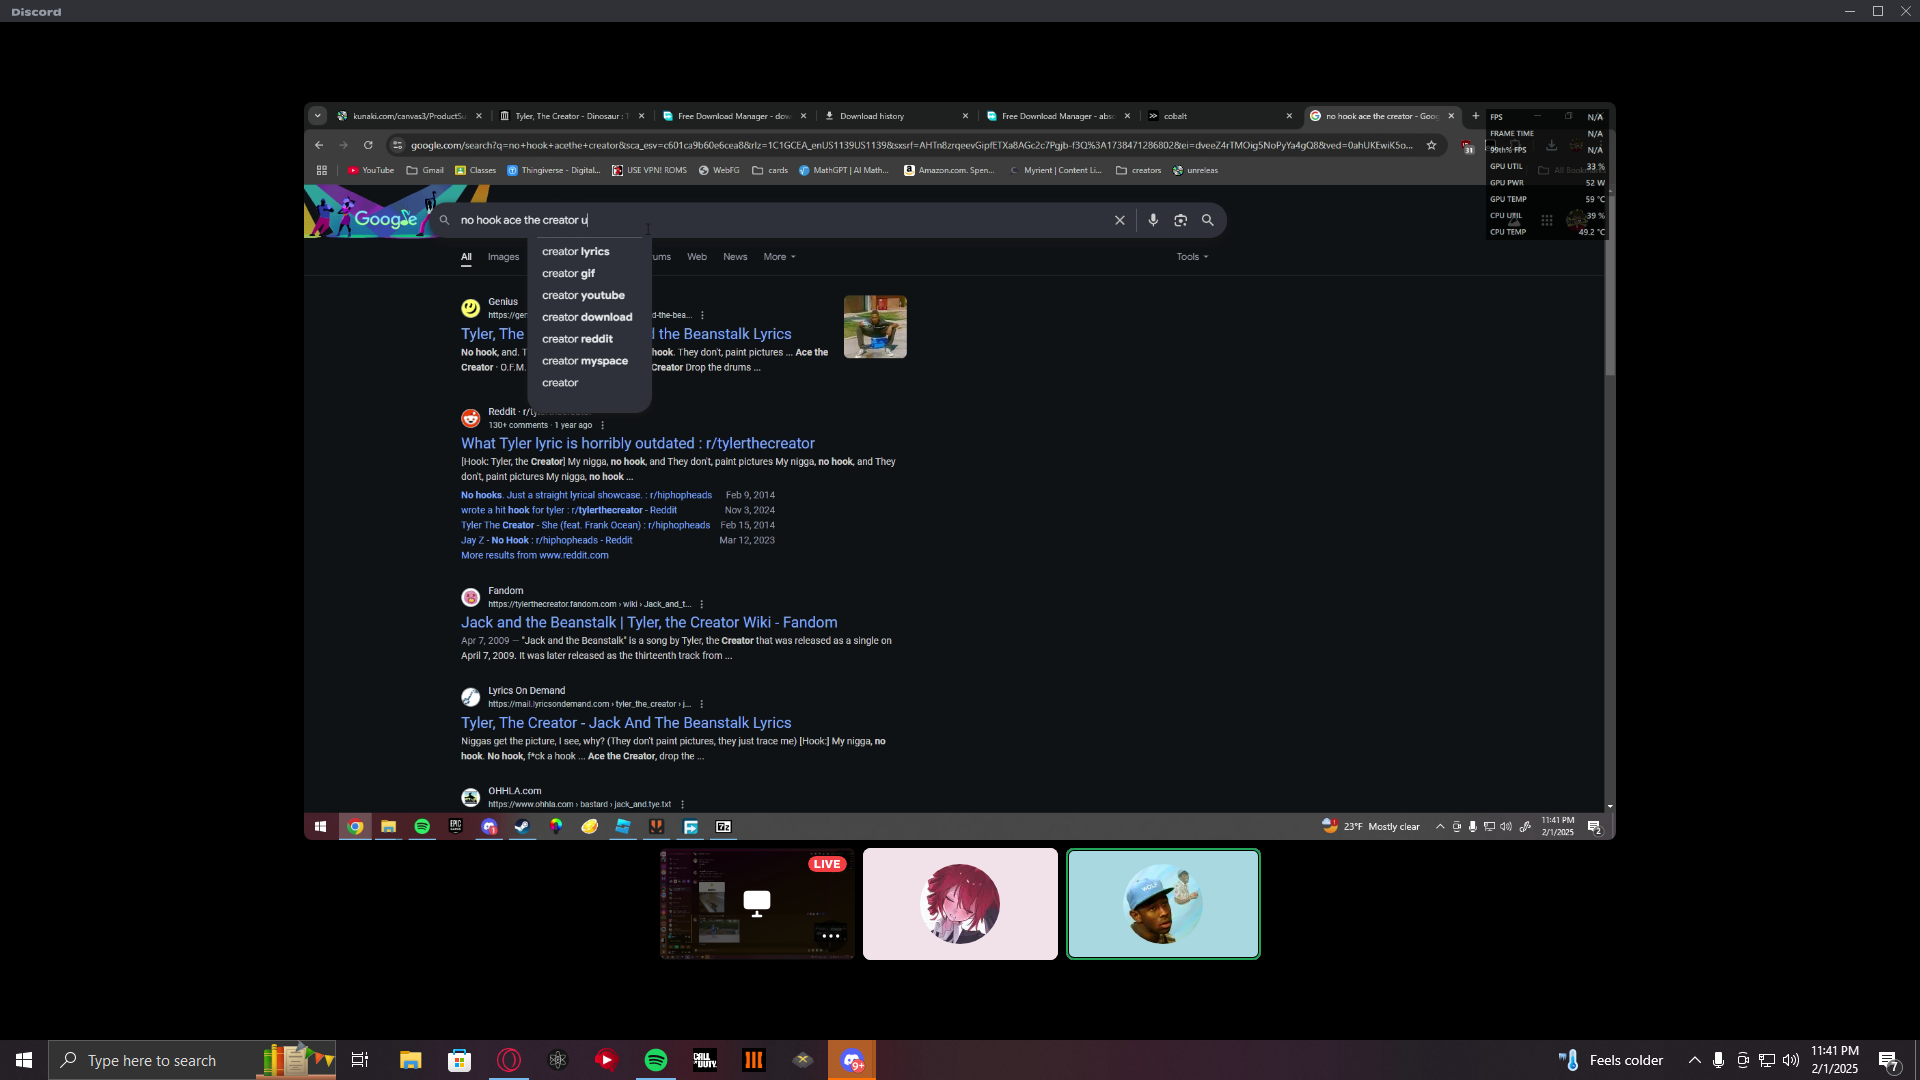Bookmark page with the star icon
This screenshot has height=1080, width=1920.
click(x=1431, y=145)
